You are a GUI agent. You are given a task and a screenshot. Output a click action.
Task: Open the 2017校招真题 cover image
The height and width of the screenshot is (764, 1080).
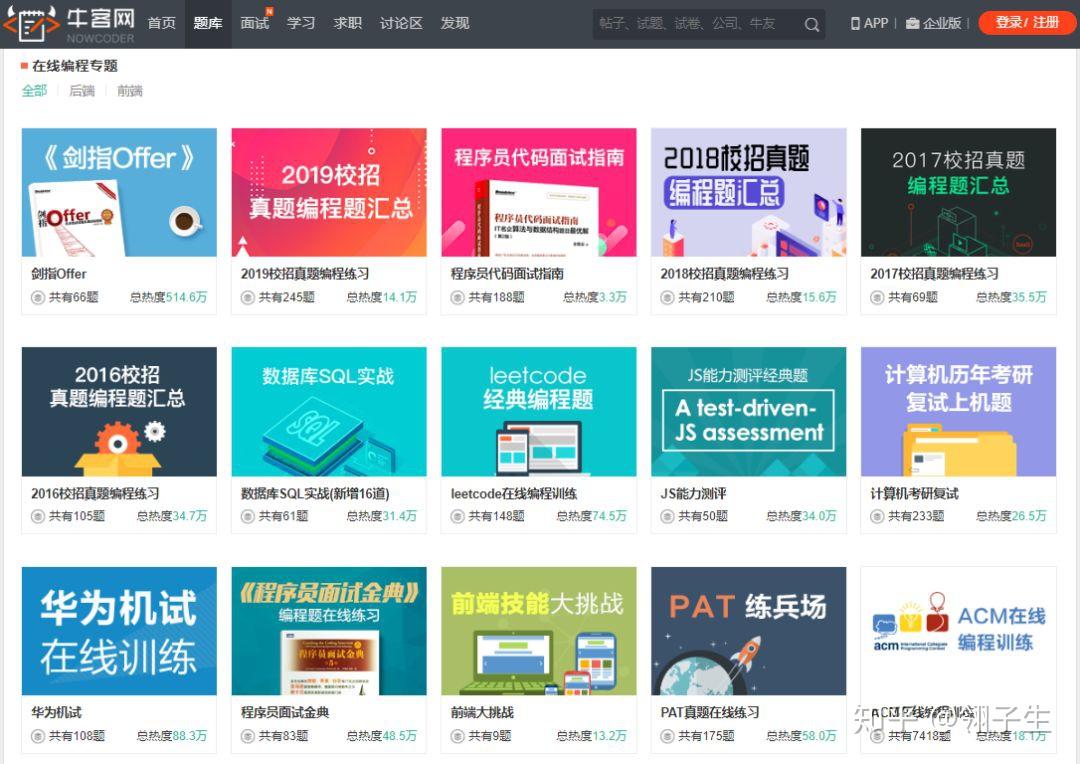(x=959, y=192)
